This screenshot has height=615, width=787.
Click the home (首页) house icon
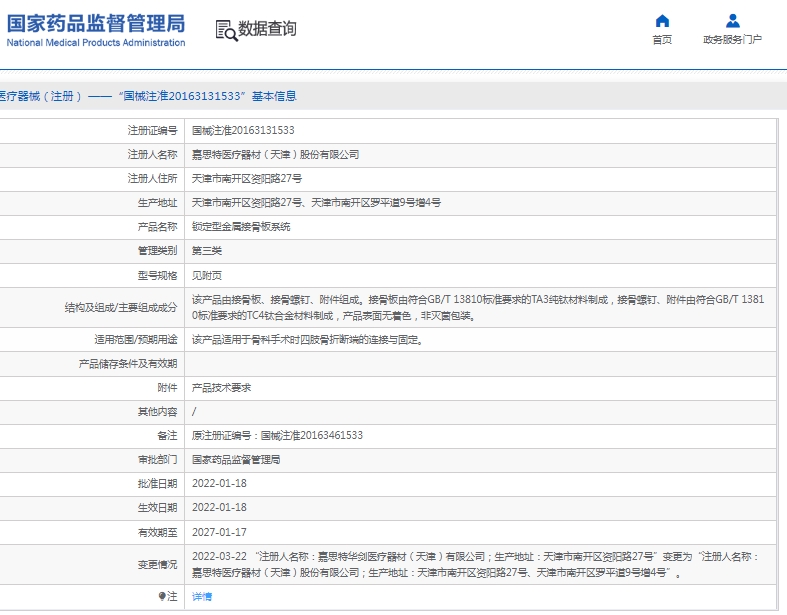(x=662, y=21)
